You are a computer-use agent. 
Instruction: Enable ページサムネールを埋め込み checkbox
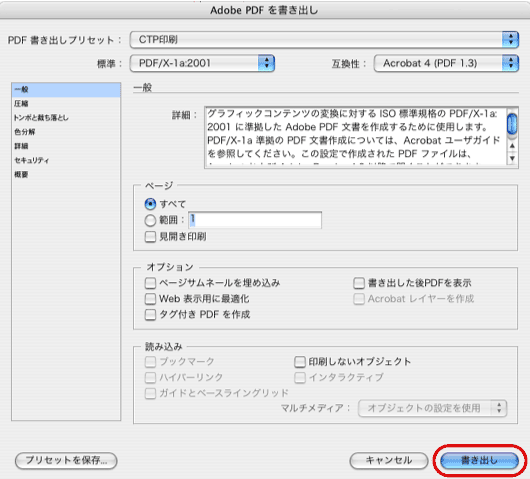[150, 283]
